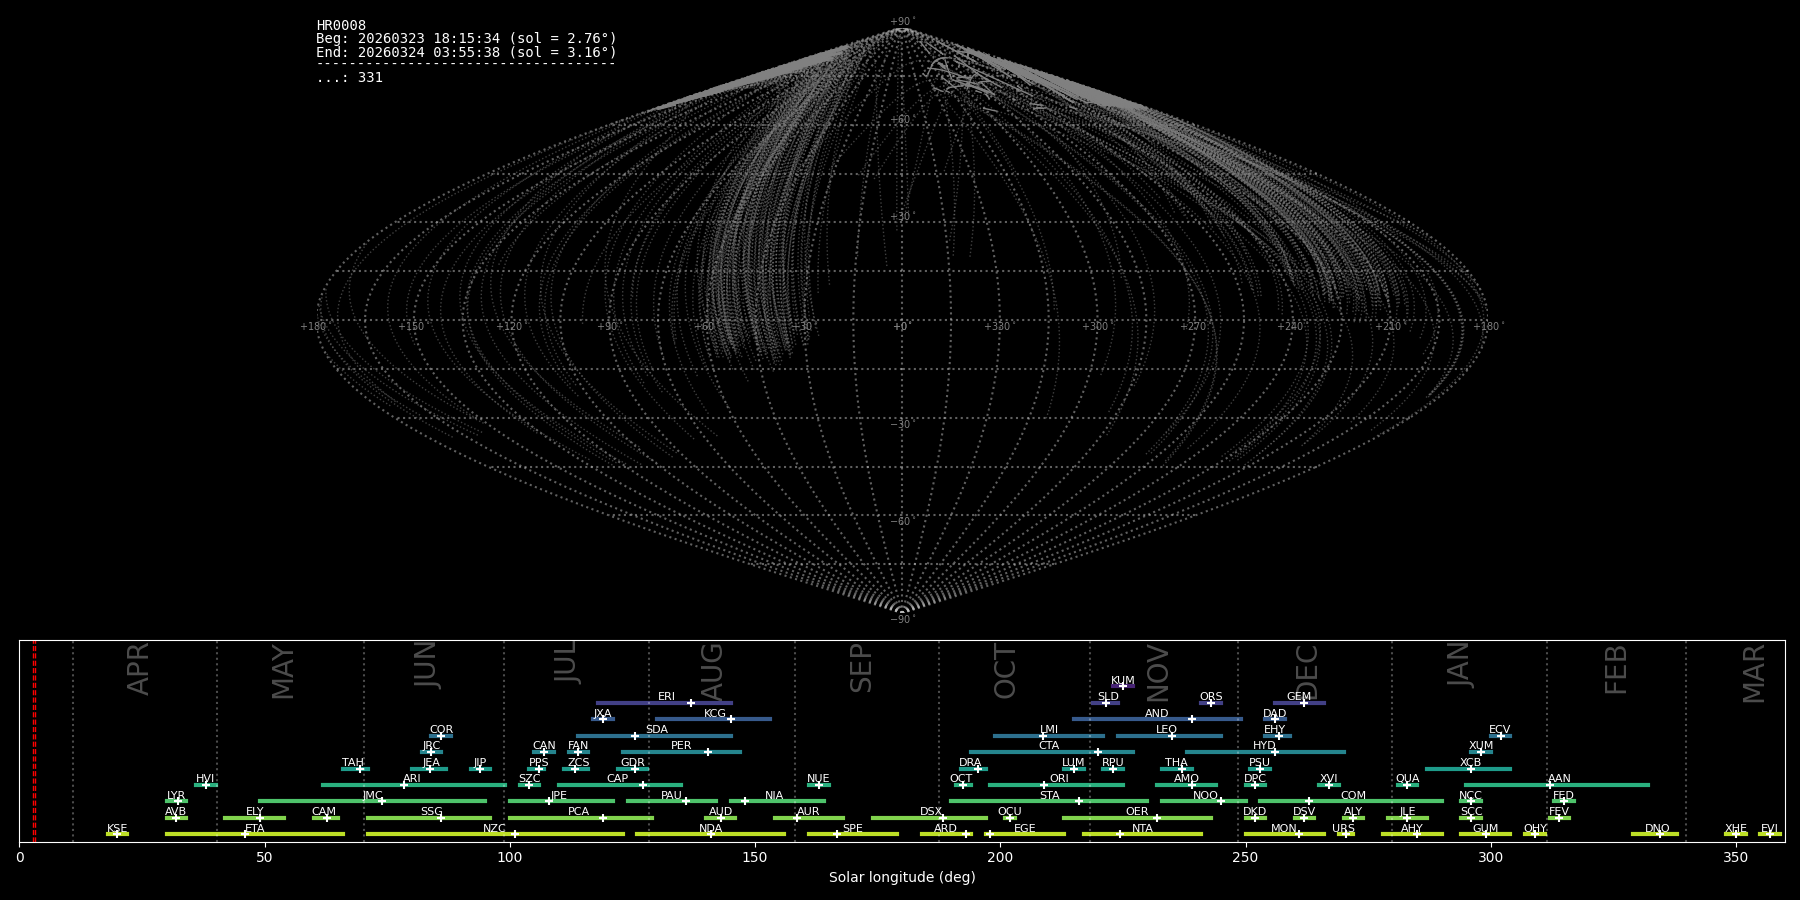Click the +90° label atop the sky map

click(902, 22)
